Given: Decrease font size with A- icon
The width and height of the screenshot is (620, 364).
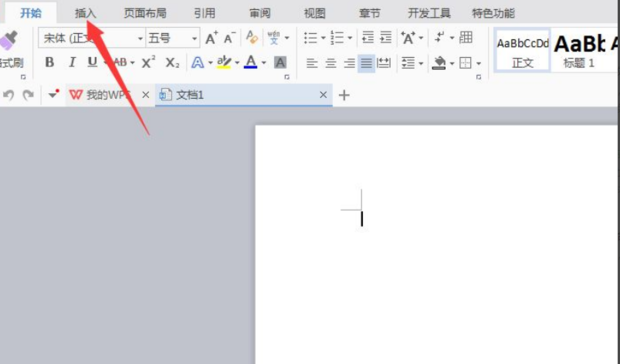Looking at the screenshot, I should click(230, 38).
